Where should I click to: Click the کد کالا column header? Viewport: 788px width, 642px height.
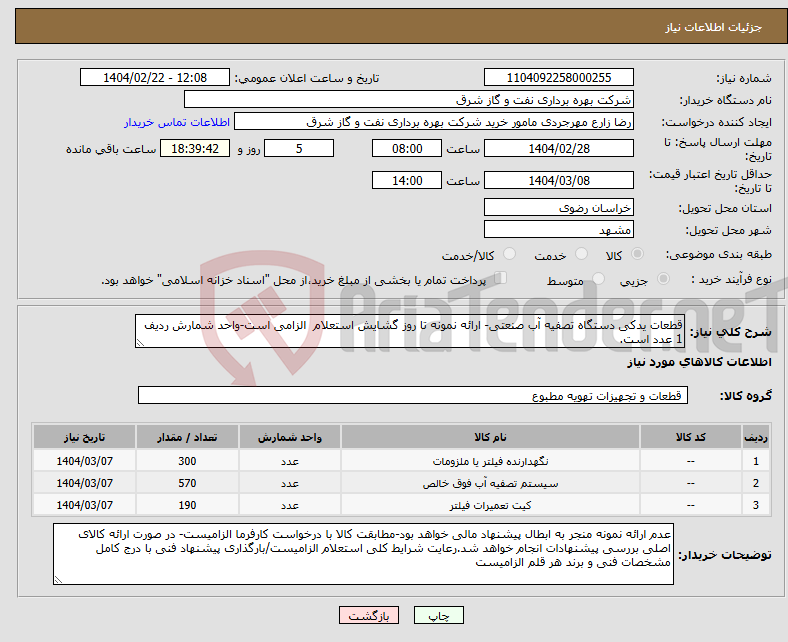pyautogui.click(x=691, y=437)
